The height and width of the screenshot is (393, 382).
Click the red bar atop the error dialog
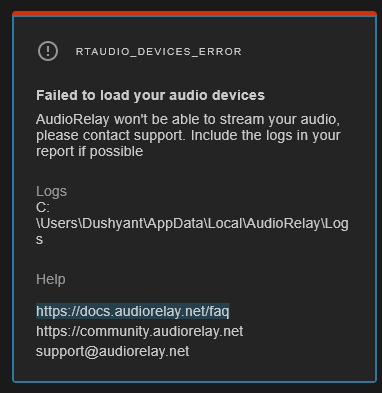pyautogui.click(x=194, y=13)
